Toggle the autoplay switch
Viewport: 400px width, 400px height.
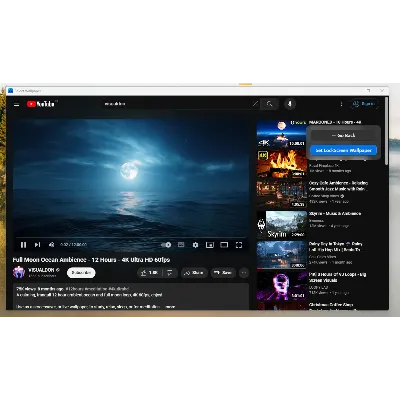[166, 245]
